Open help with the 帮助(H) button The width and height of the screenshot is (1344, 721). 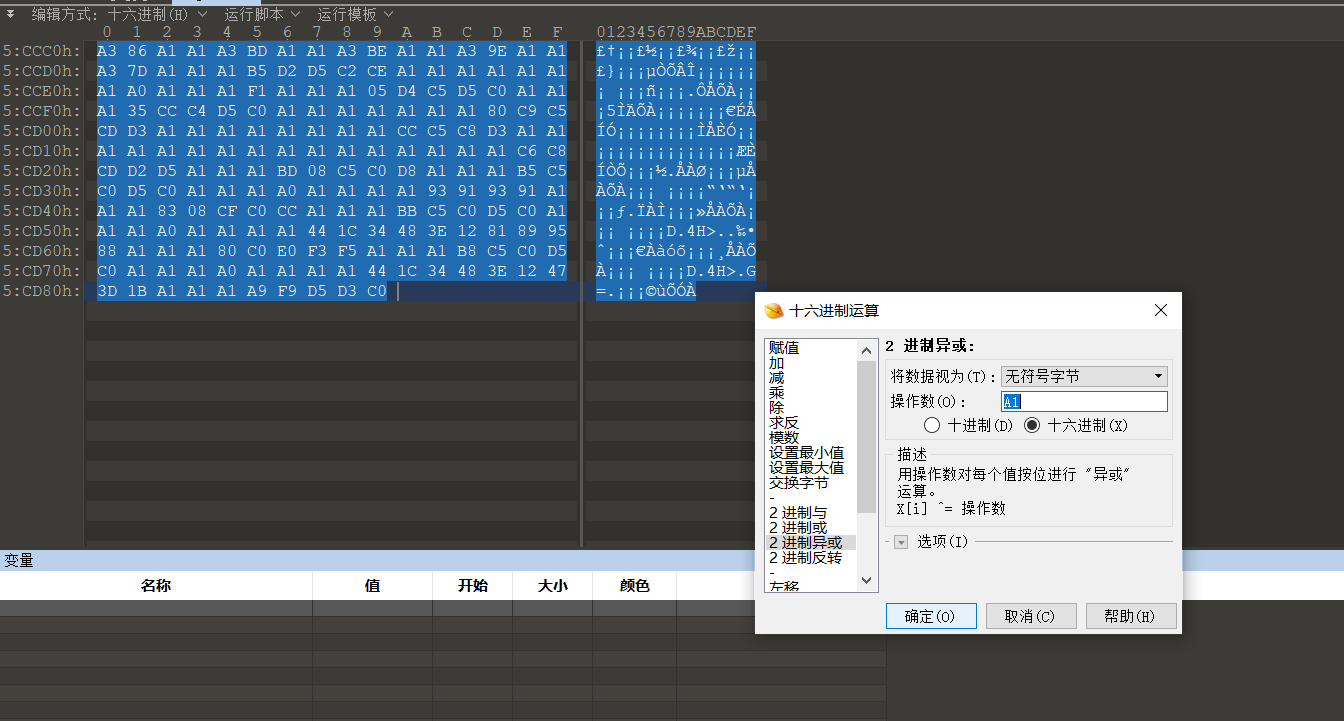click(1131, 616)
